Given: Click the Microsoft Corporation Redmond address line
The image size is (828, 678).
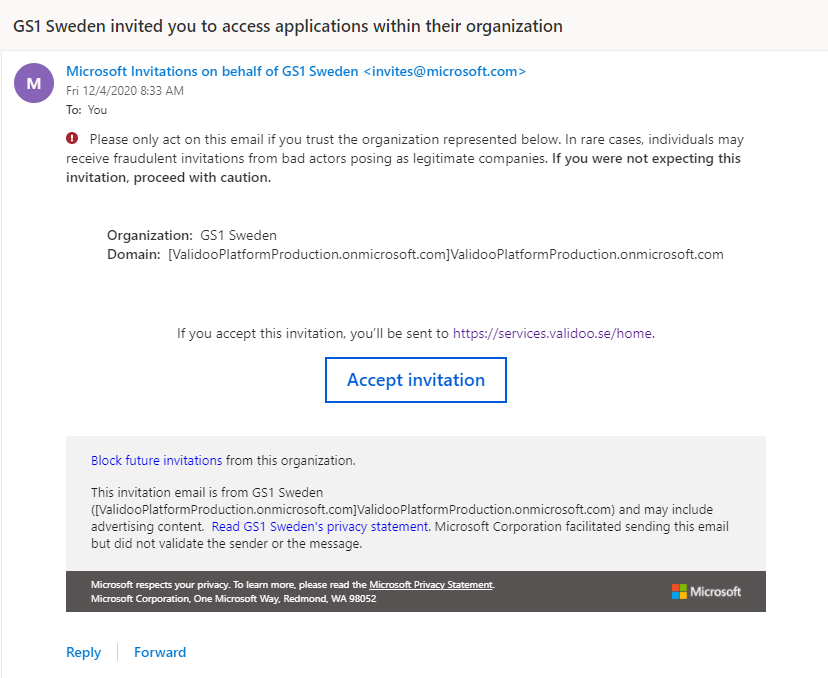Looking at the screenshot, I should coord(233,598).
